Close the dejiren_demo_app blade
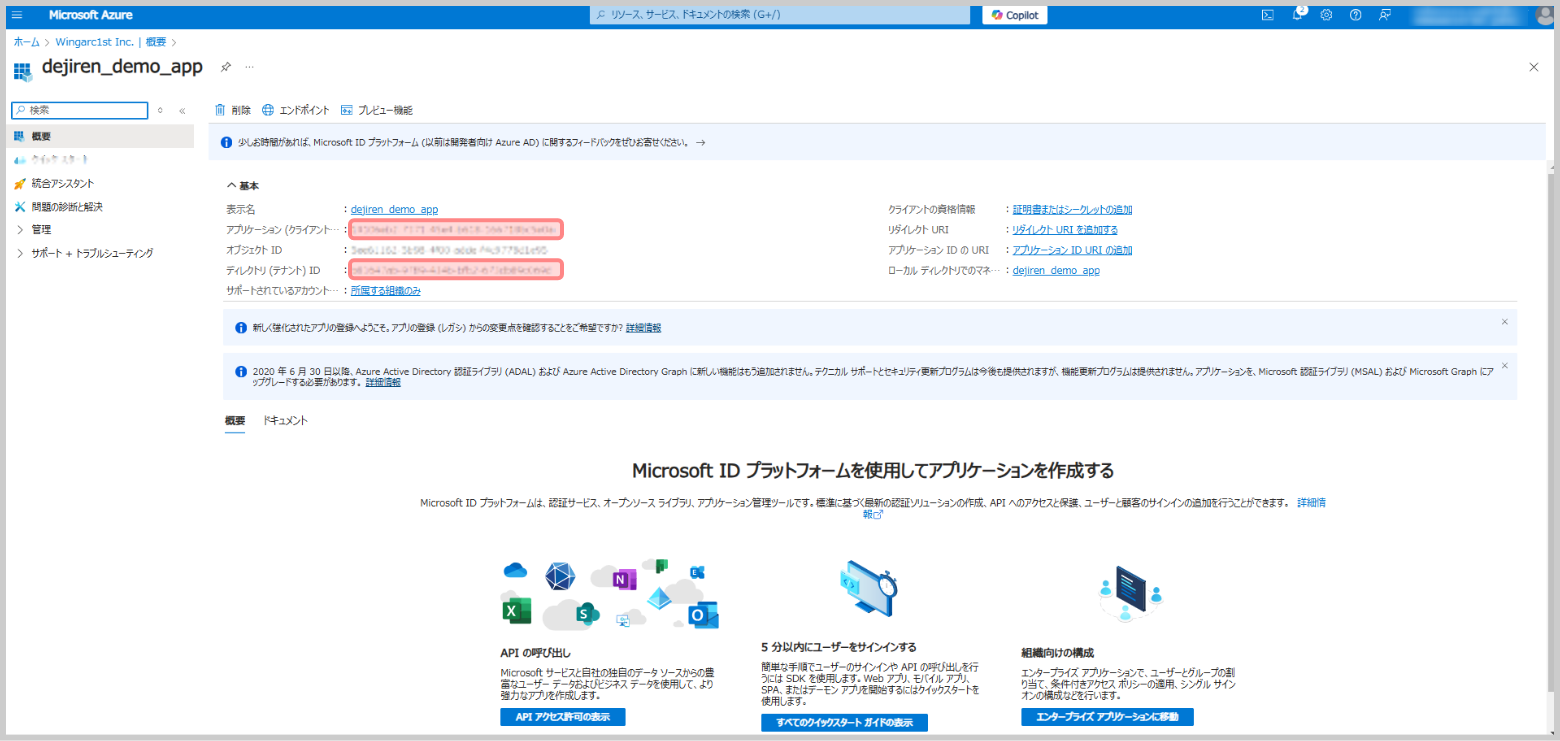Image resolution: width=1560 pixels, height=741 pixels. 1534,67
